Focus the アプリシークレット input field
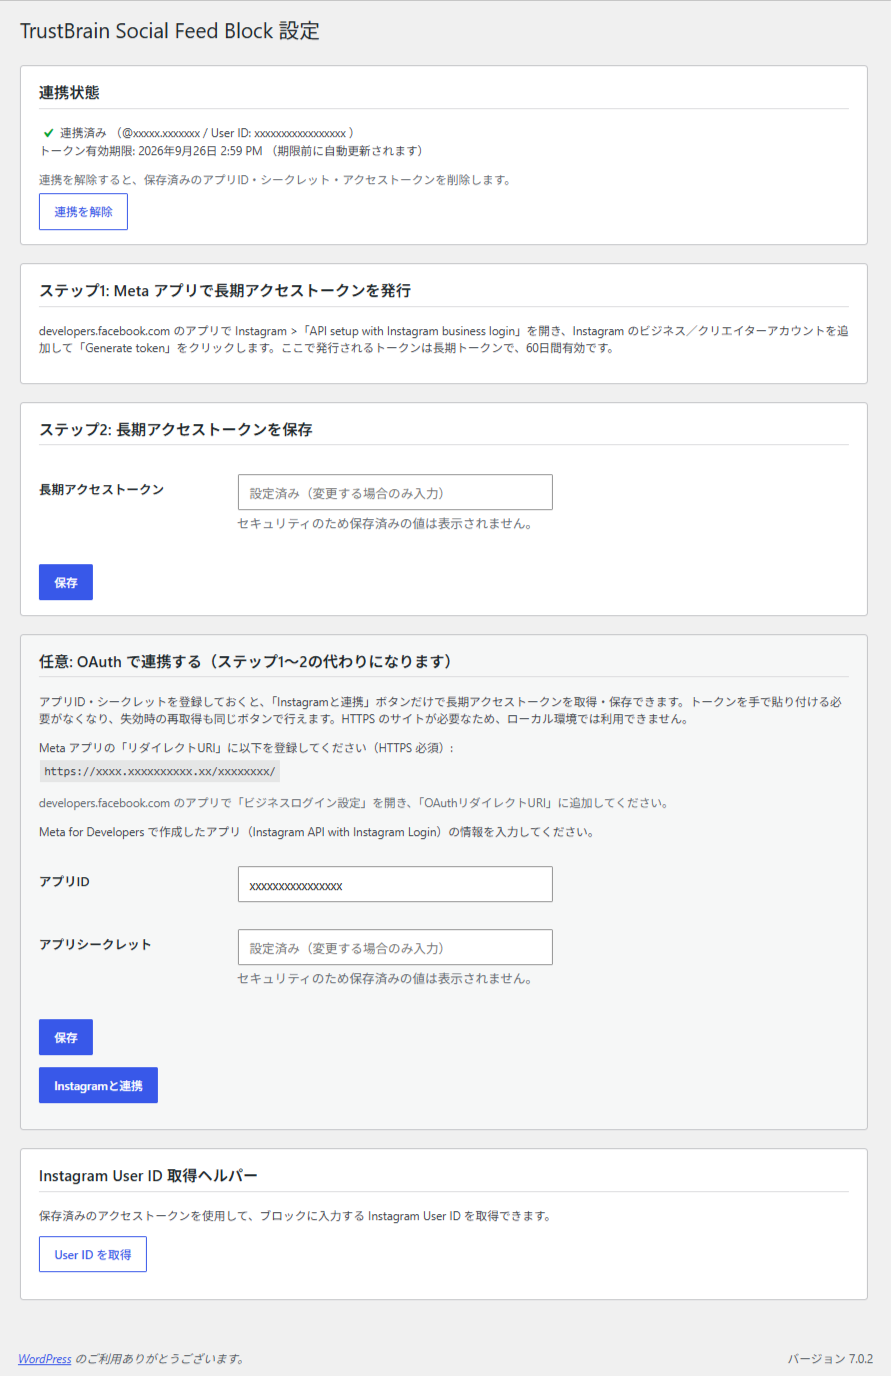891x1376 pixels. point(395,947)
